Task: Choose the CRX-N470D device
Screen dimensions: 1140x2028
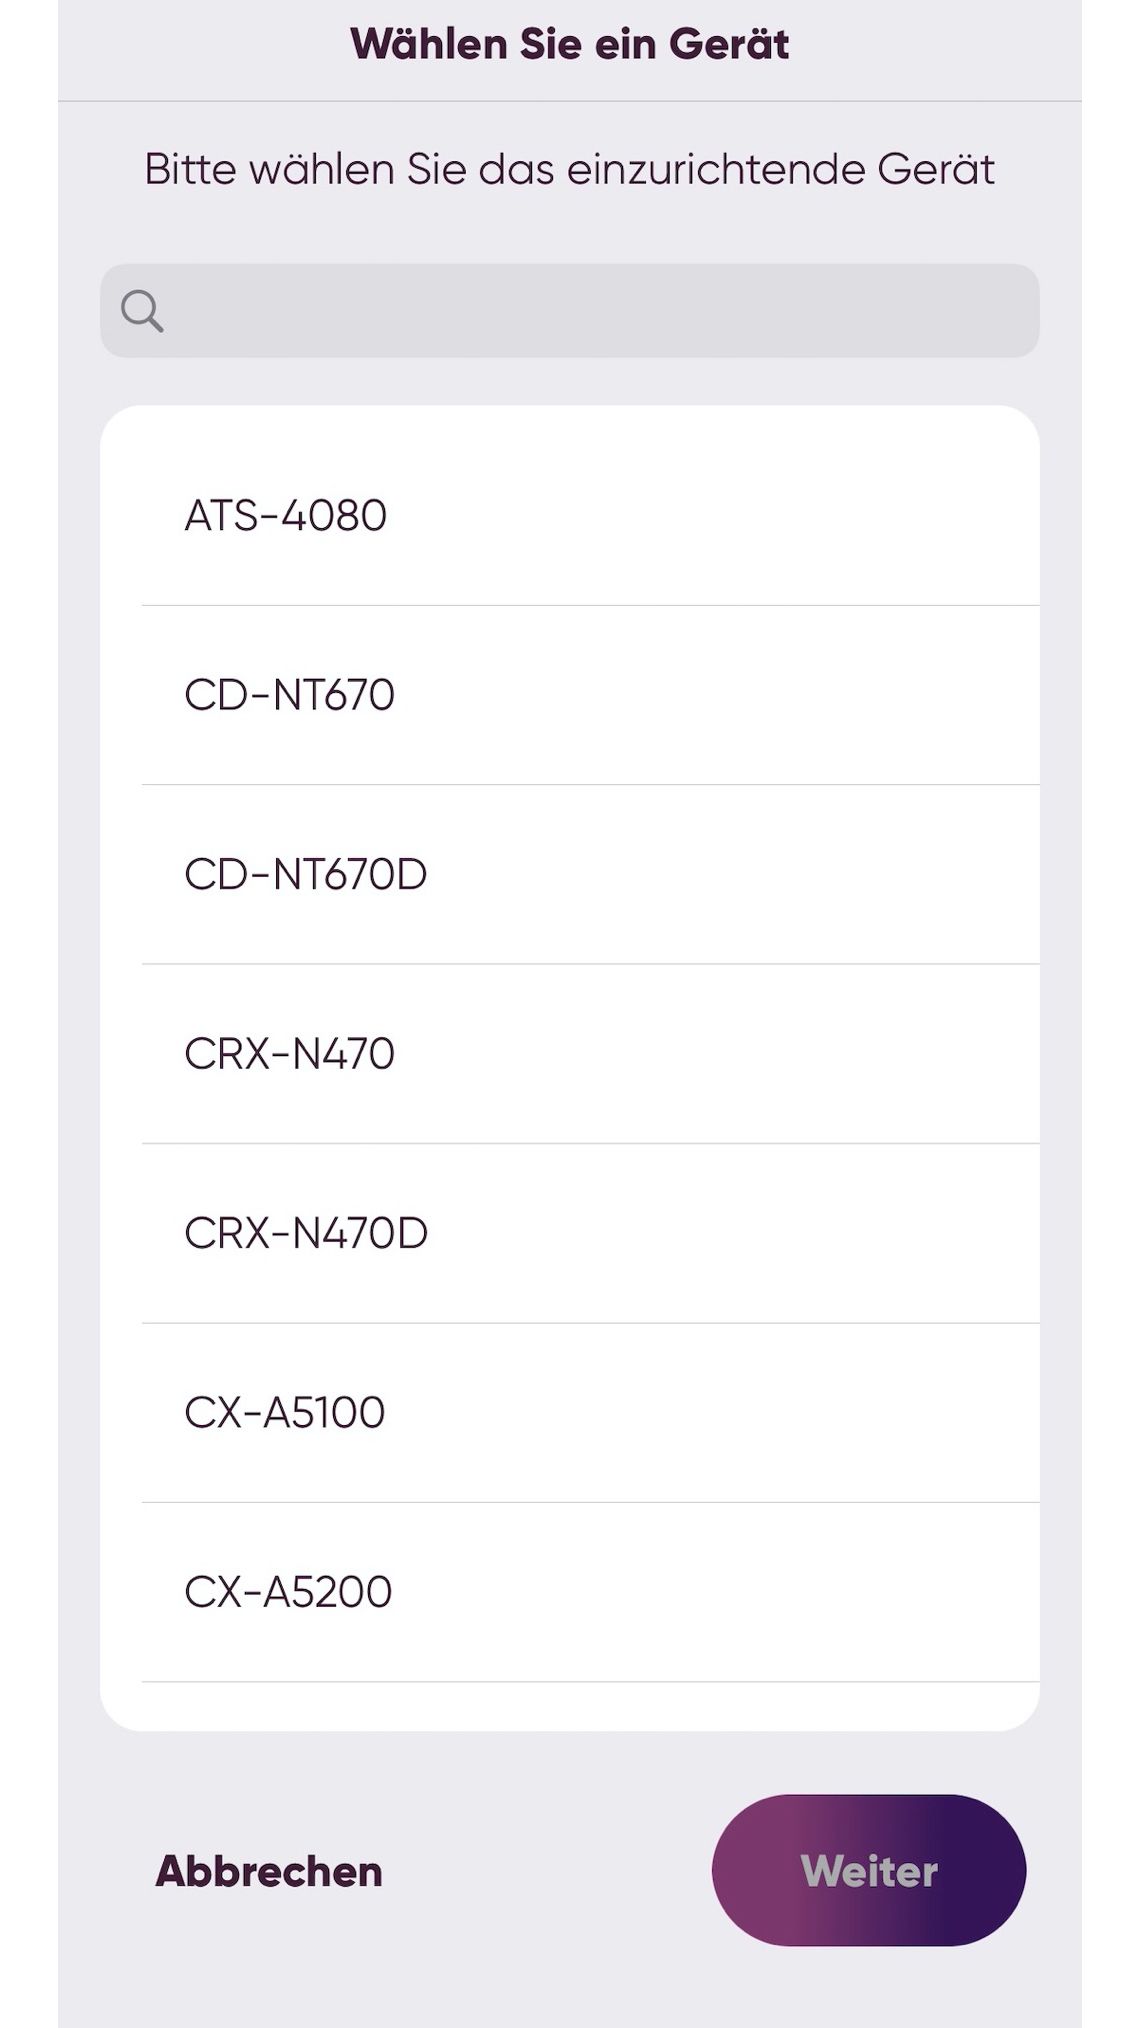Action: (x=570, y=1233)
